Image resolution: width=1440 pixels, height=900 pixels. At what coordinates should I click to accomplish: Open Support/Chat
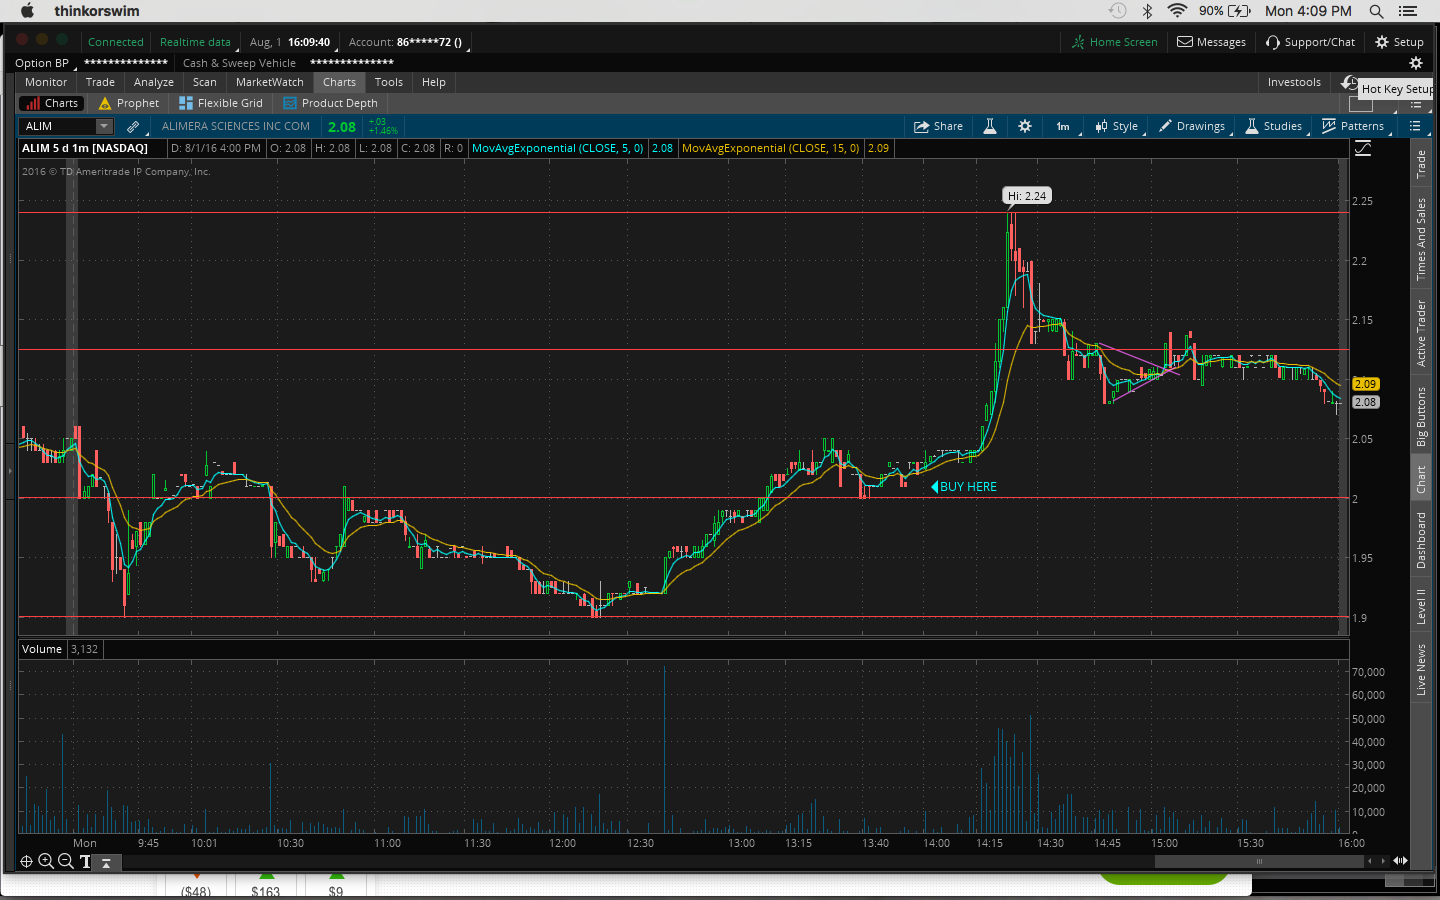tap(1310, 42)
